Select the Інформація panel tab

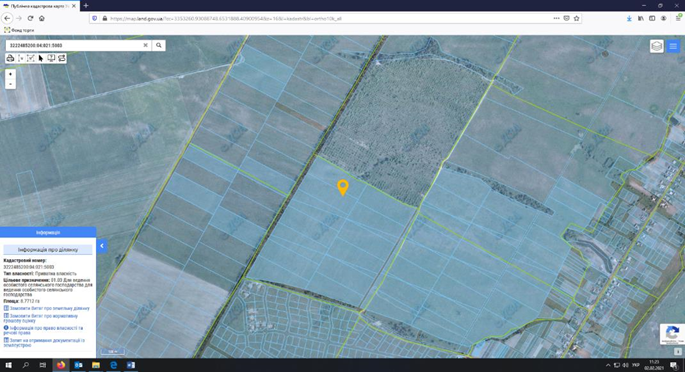click(48, 233)
